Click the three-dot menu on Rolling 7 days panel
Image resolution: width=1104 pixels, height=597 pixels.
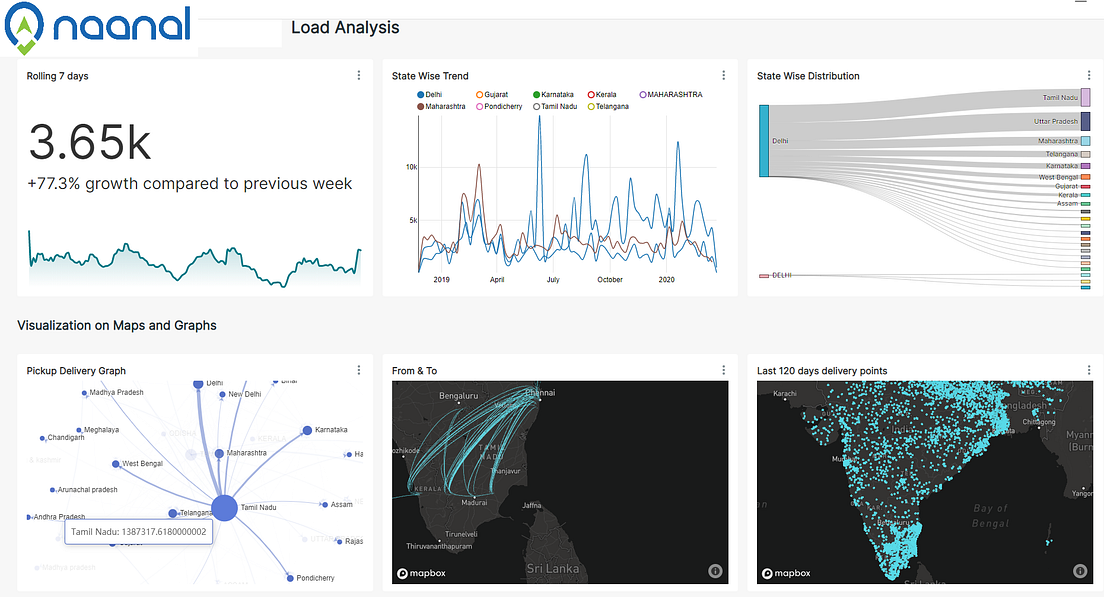pos(358,75)
